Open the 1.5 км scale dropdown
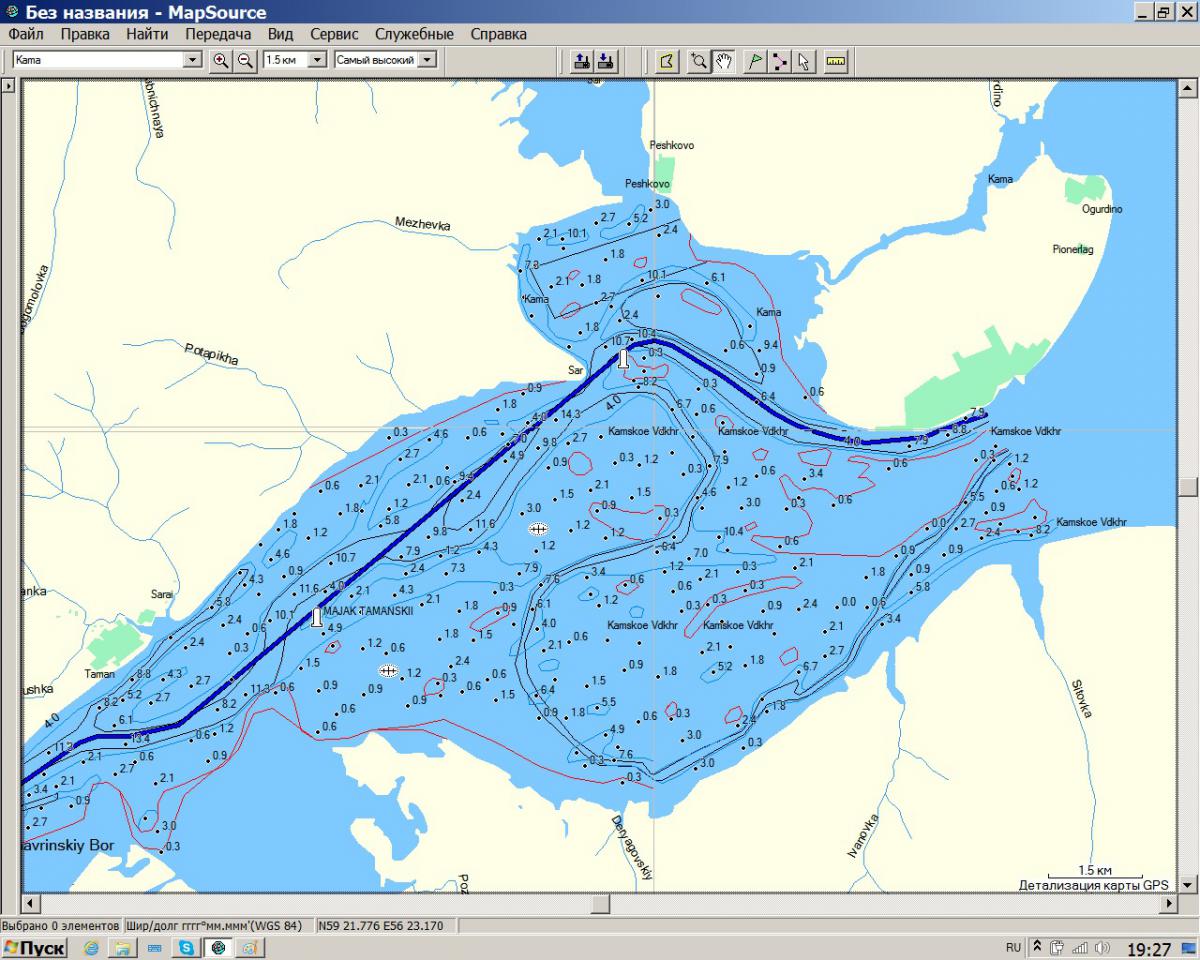This screenshot has width=1200, height=960. pyautogui.click(x=317, y=60)
